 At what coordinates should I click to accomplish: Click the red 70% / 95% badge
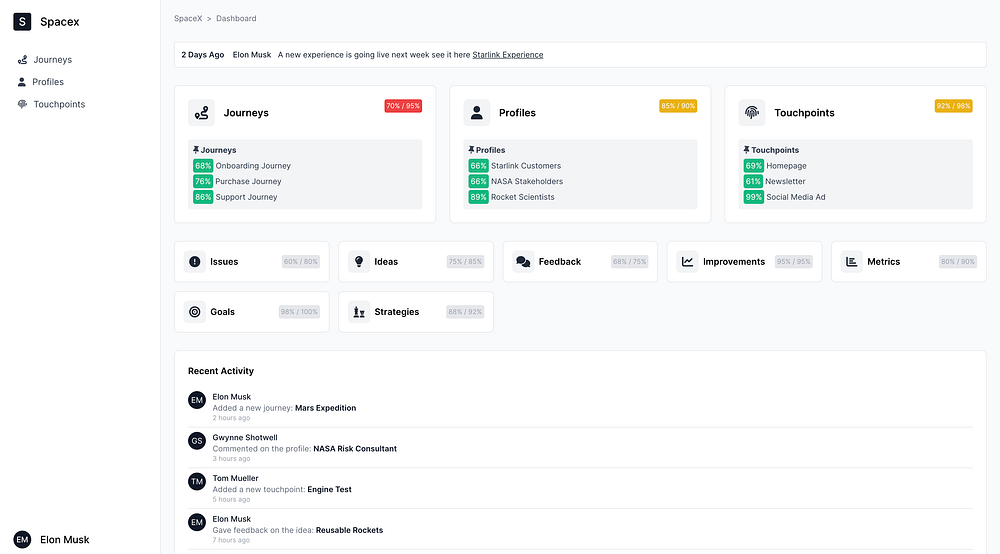tap(403, 106)
